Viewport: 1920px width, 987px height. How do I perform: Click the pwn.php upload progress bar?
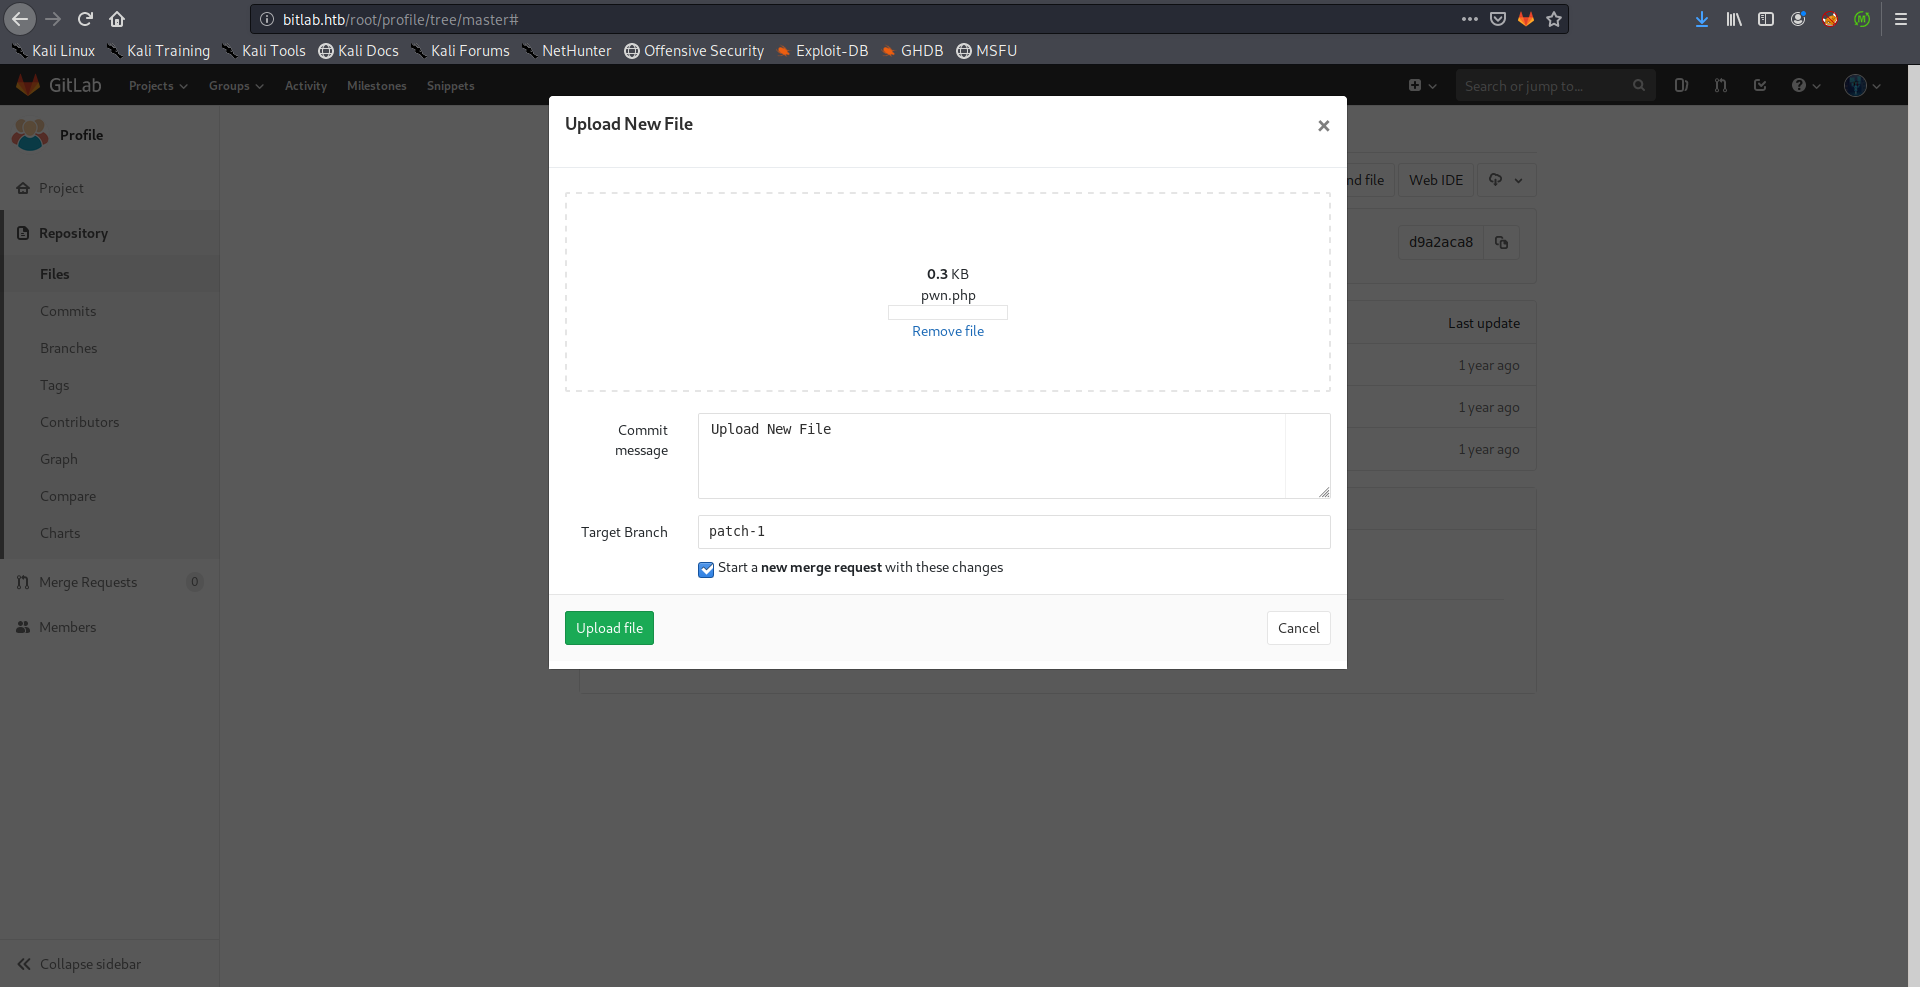(947, 313)
